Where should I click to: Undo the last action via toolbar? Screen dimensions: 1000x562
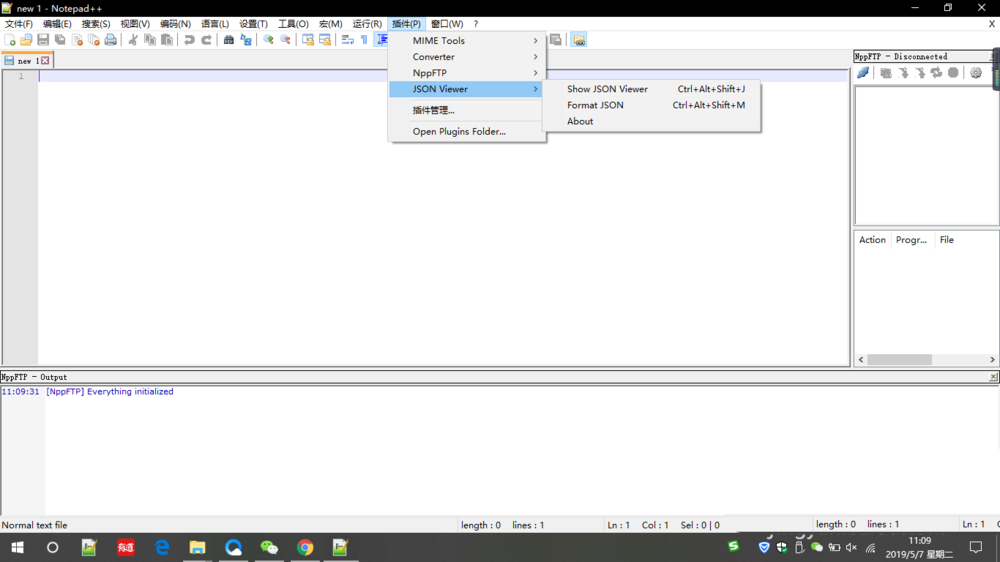tap(189, 40)
